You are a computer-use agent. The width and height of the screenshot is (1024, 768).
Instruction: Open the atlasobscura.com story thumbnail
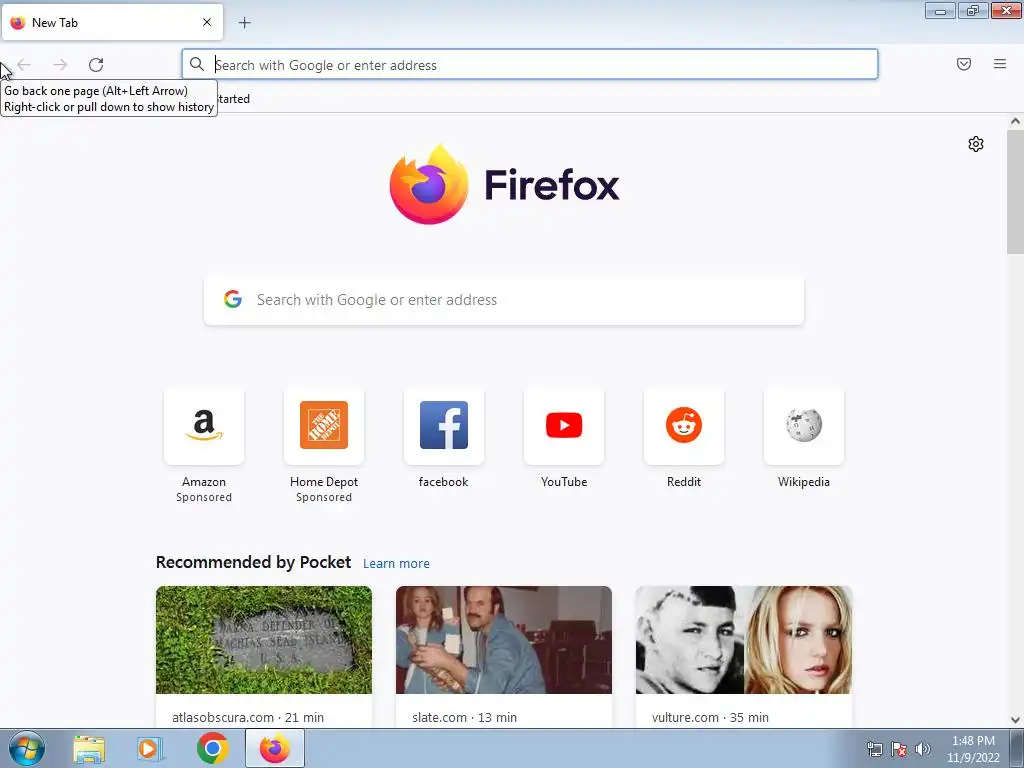tap(264, 640)
